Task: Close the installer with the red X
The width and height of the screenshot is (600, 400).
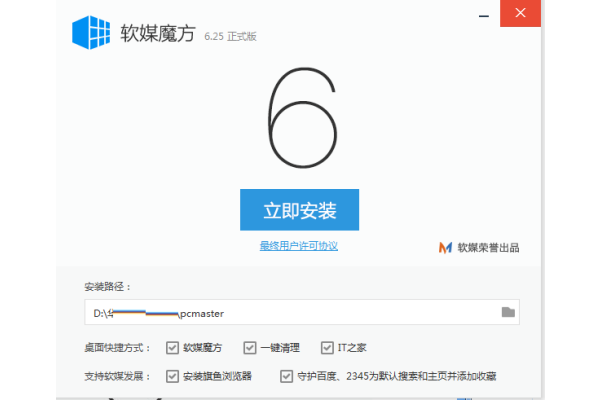Action: click(520, 13)
